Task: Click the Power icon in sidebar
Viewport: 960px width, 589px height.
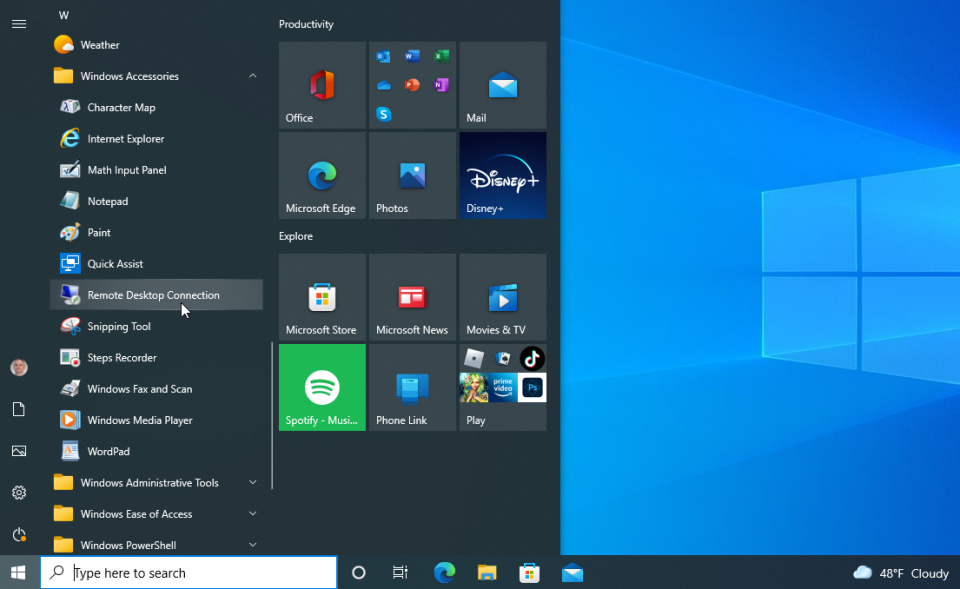Action: click(x=18, y=535)
